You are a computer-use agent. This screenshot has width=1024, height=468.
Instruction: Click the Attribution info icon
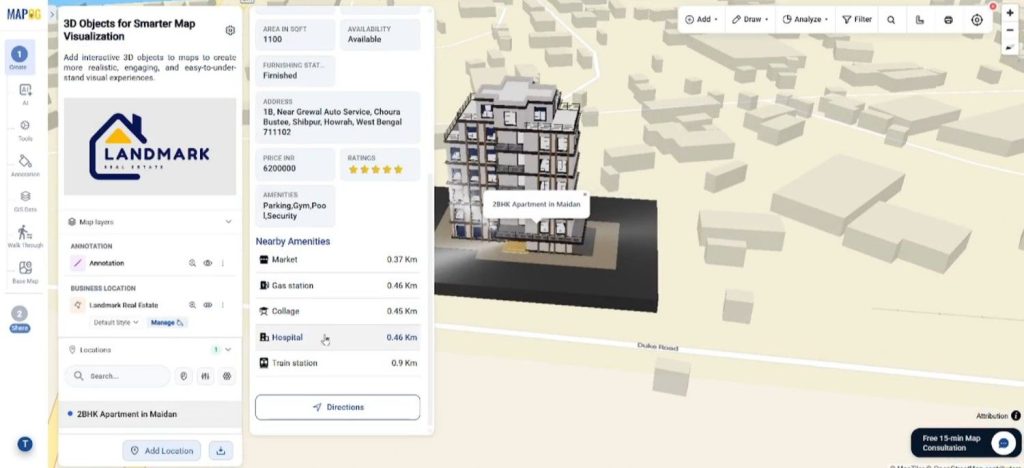coord(1016,416)
